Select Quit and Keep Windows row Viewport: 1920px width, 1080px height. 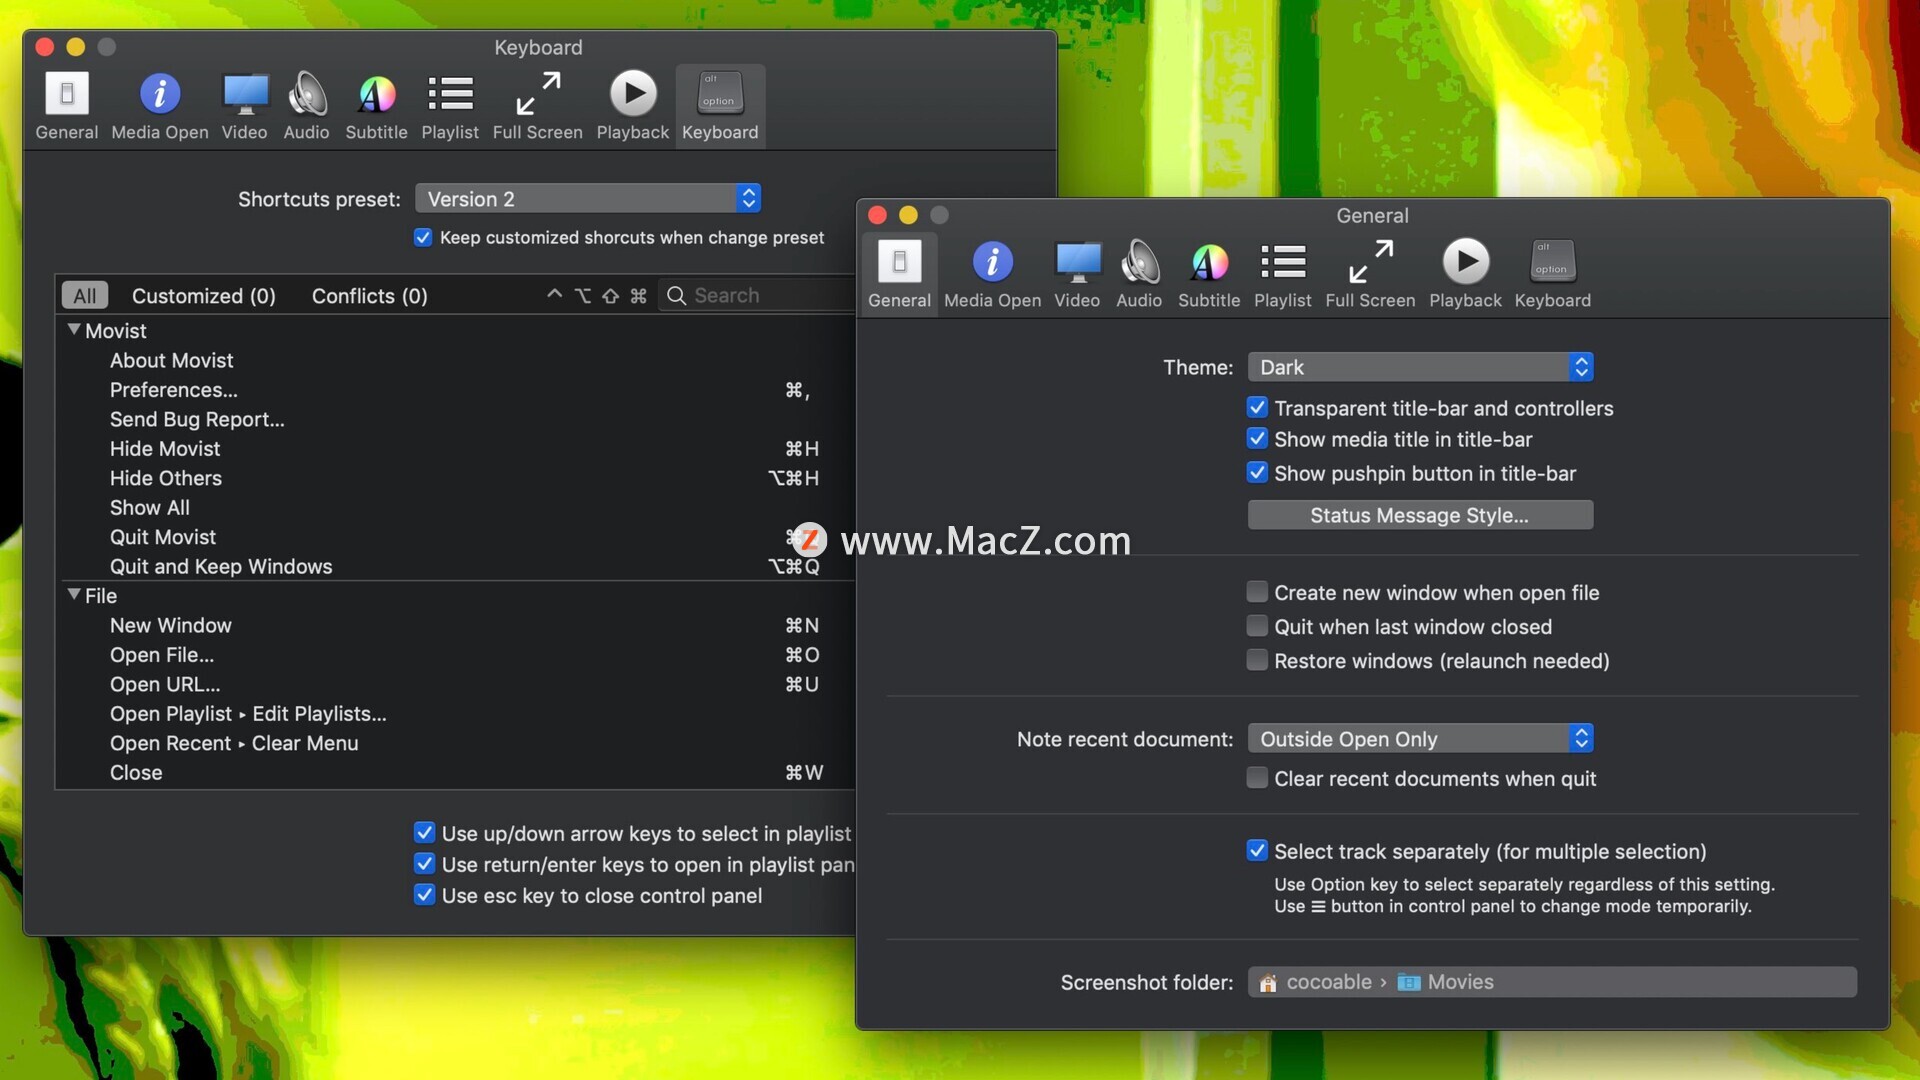coord(455,566)
